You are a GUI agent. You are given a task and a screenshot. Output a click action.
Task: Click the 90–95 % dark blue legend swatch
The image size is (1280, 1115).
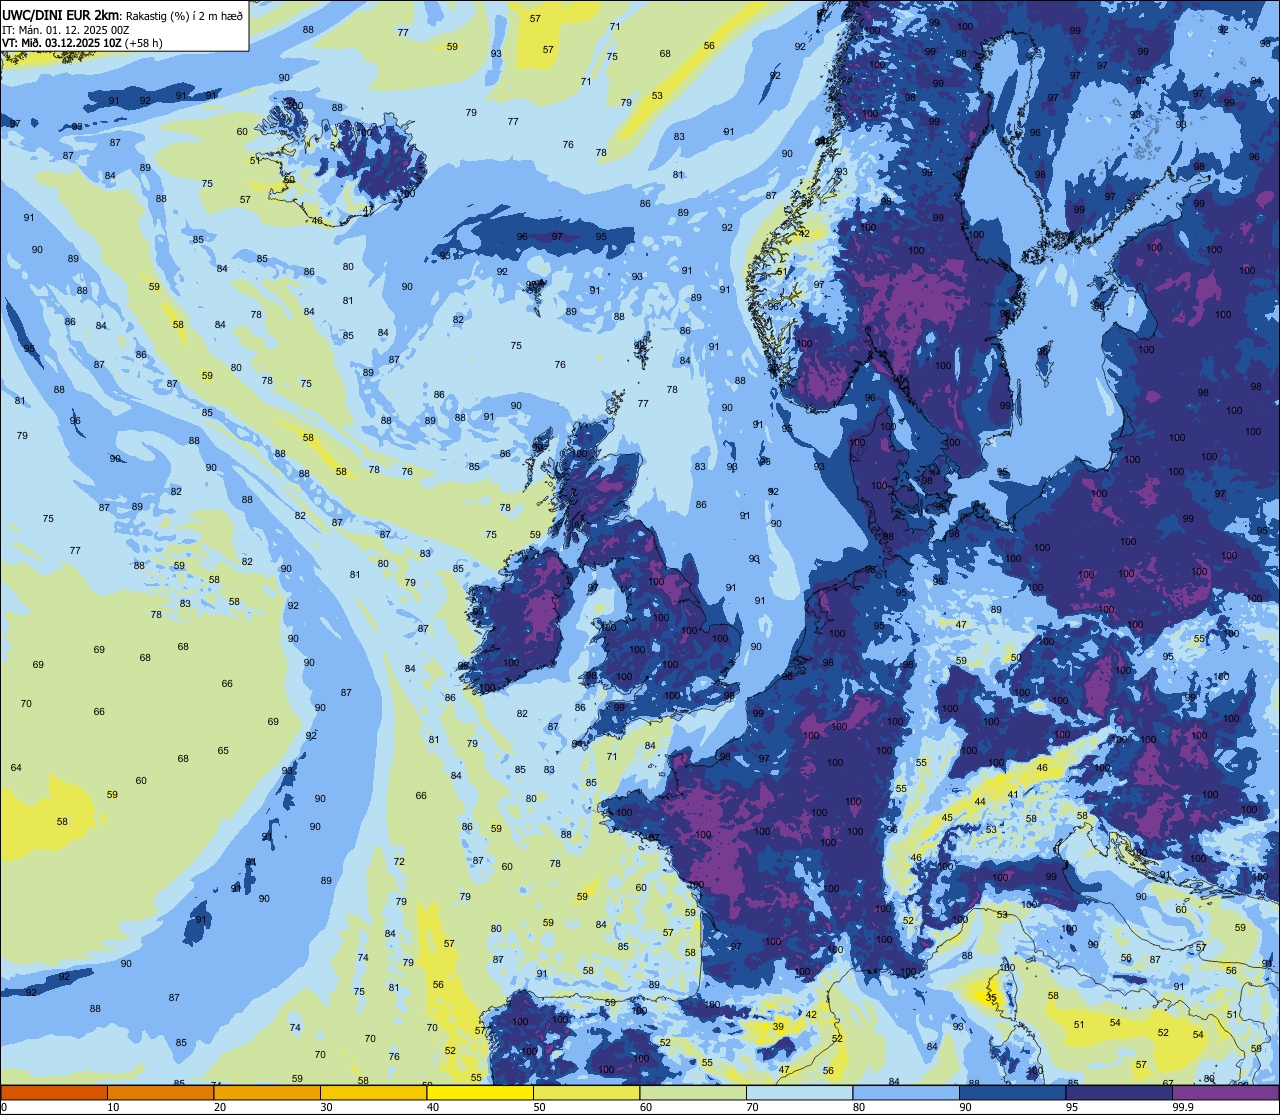tap(1012, 1093)
